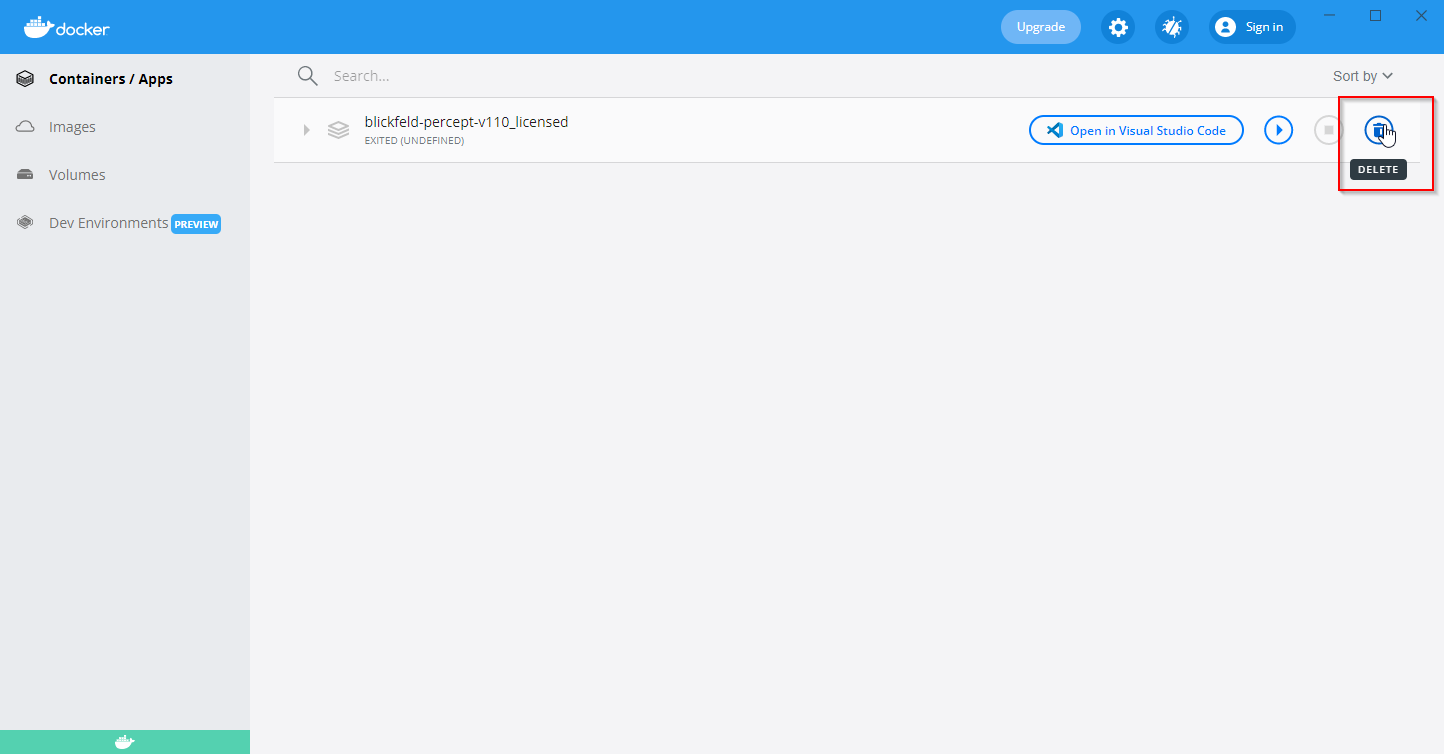The image size is (1444, 754).
Task: Click Open in Visual Studio Code
Action: (1136, 130)
